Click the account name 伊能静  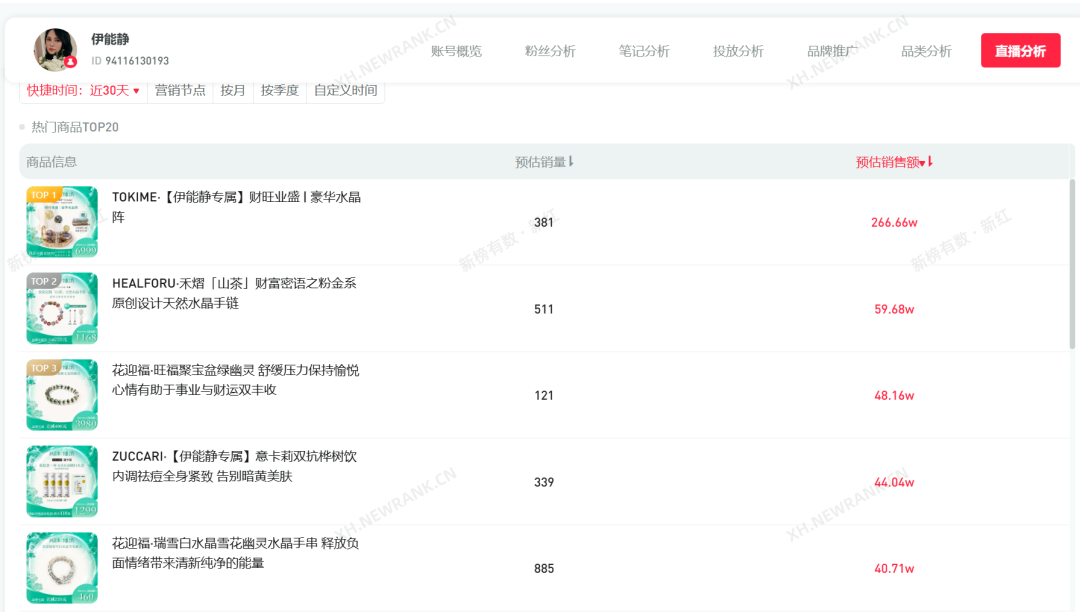click(110, 39)
